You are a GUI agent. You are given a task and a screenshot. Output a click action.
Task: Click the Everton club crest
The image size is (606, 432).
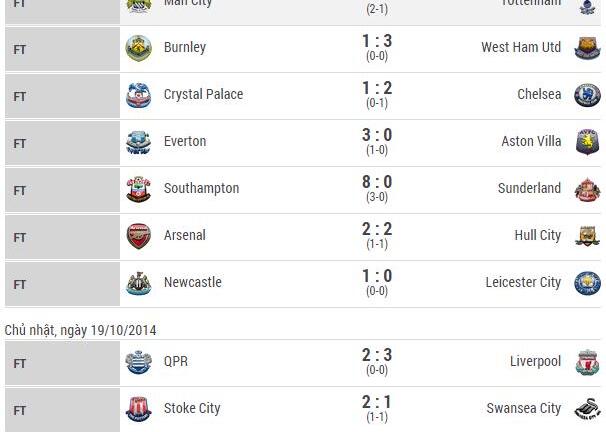pyautogui.click(x=138, y=142)
